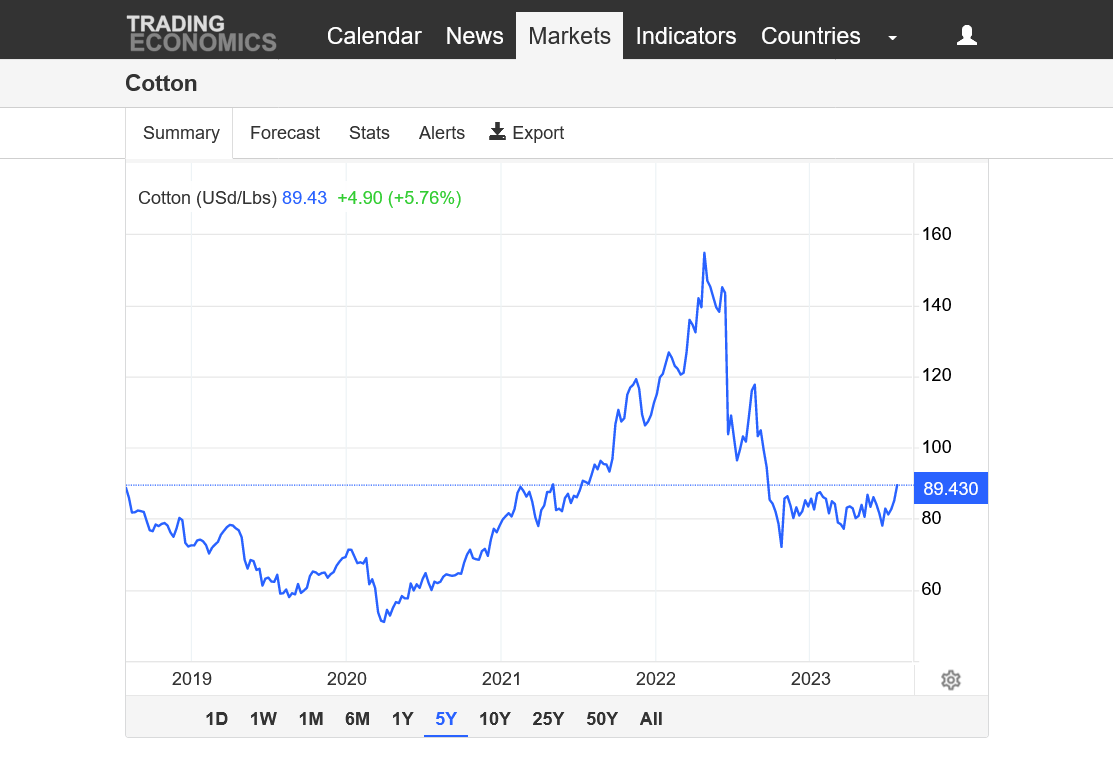
Task: Click the 89.43 price value
Action: click(x=305, y=198)
